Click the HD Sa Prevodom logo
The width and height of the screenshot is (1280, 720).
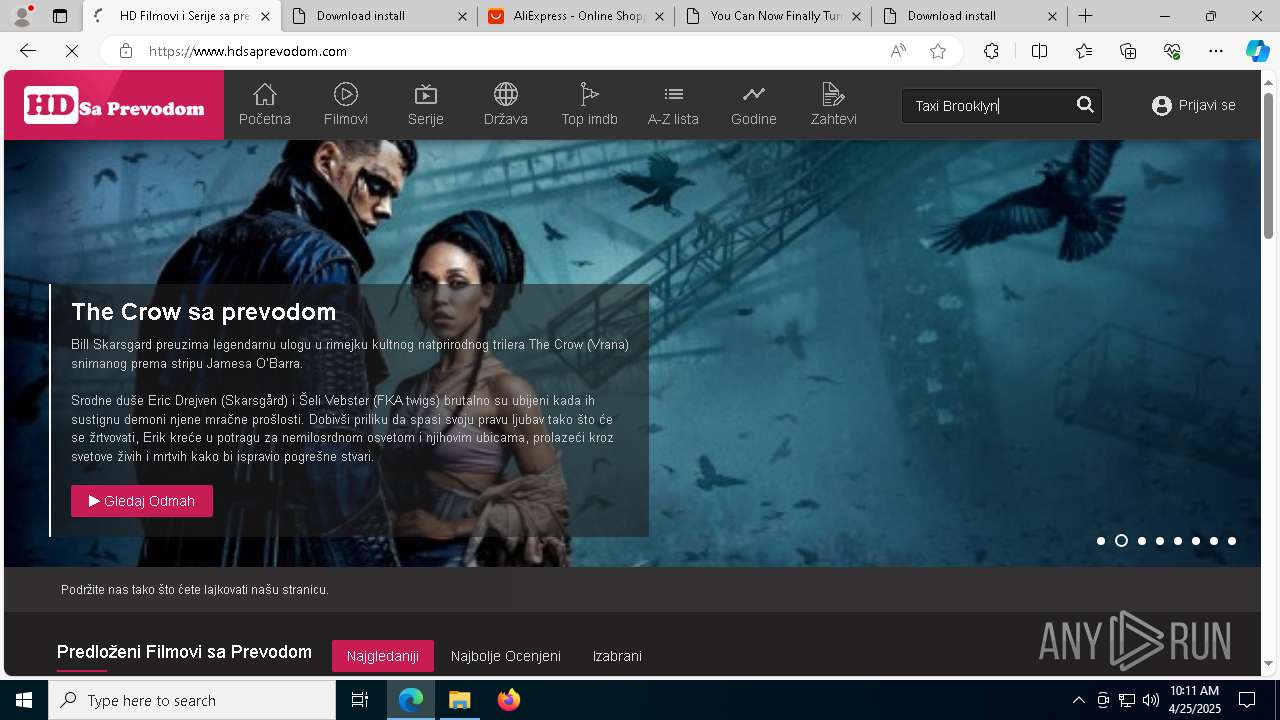click(114, 105)
